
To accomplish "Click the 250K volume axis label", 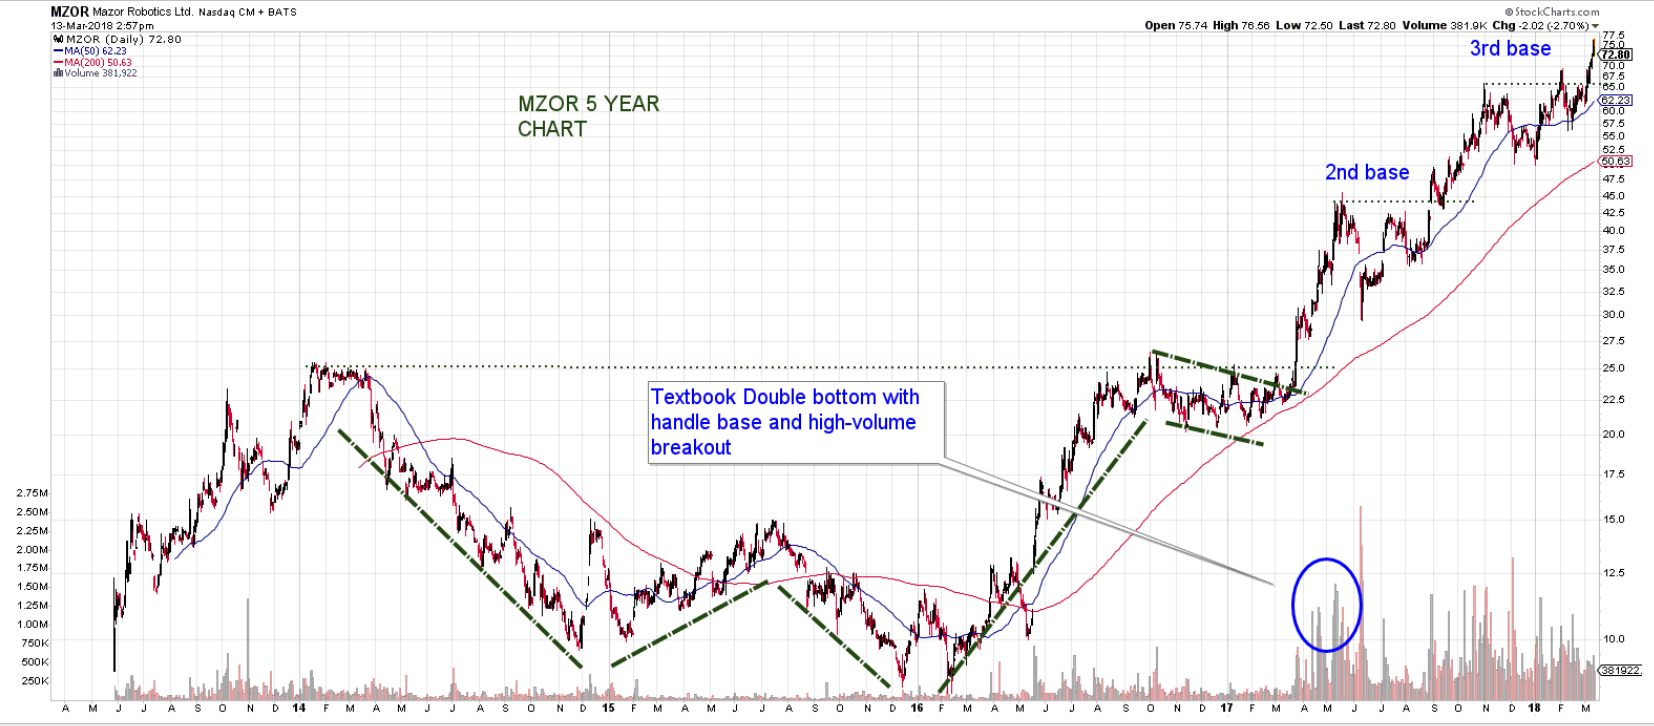I will (x=35, y=681).
